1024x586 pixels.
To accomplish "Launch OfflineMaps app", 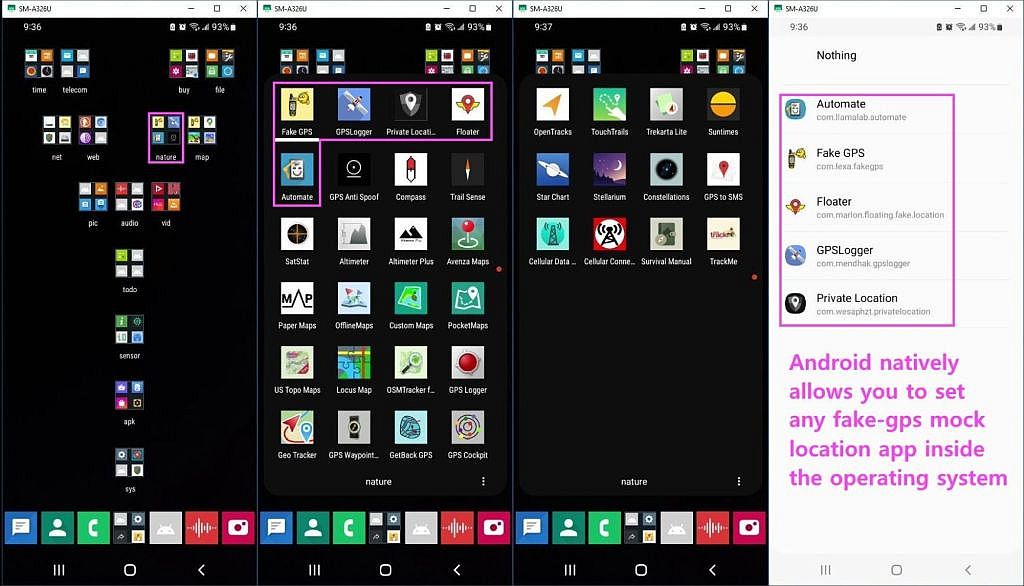I will point(354,299).
